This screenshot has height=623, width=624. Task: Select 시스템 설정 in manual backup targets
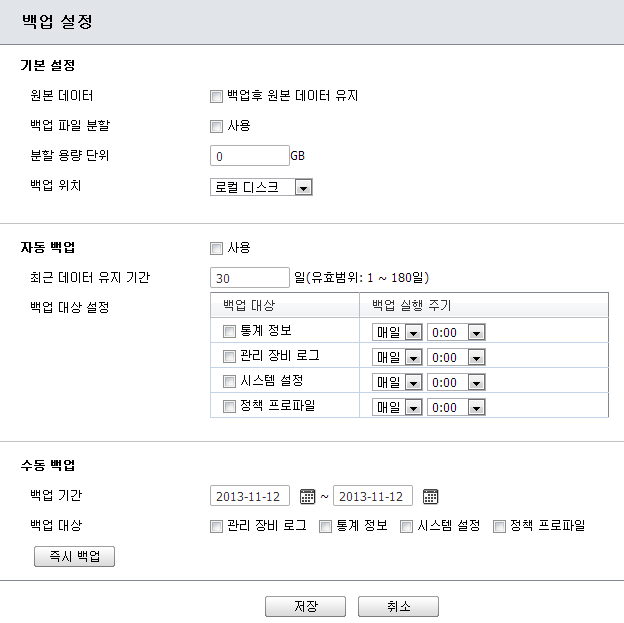tap(407, 526)
